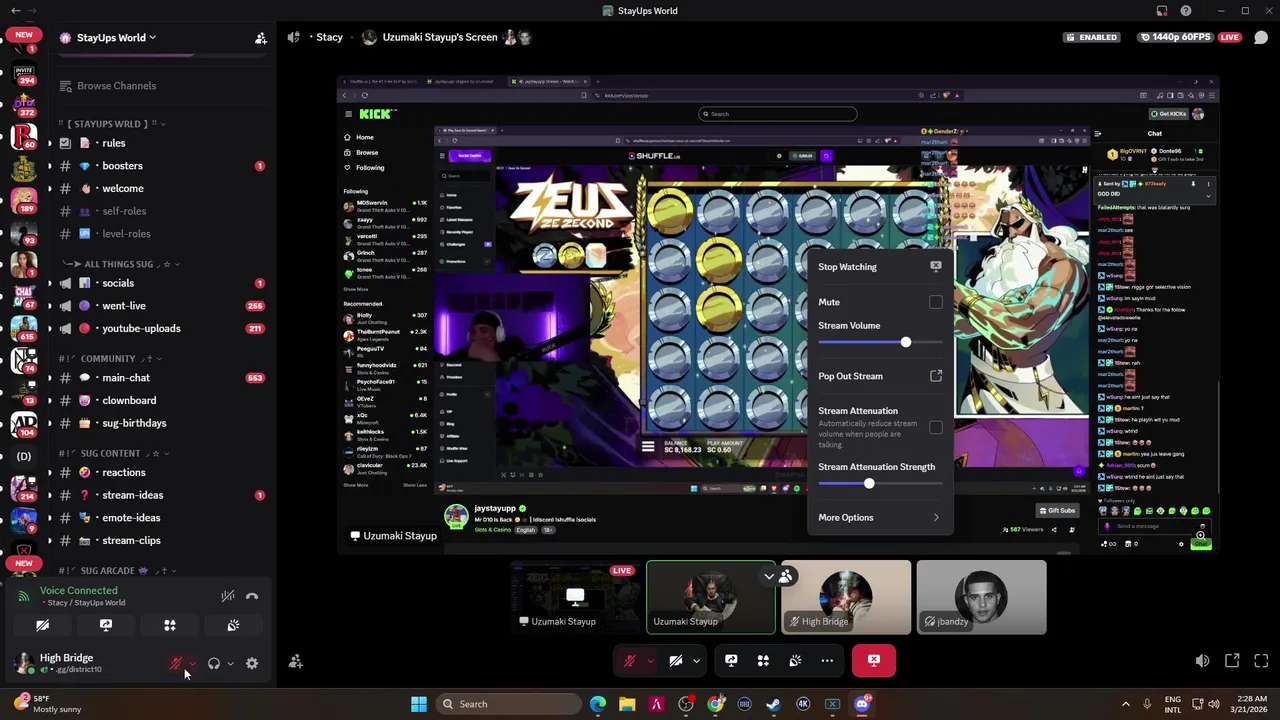This screenshot has height=720, width=1280.
Task: Invite members with the StayUps World header icon
Action: click(x=260, y=38)
